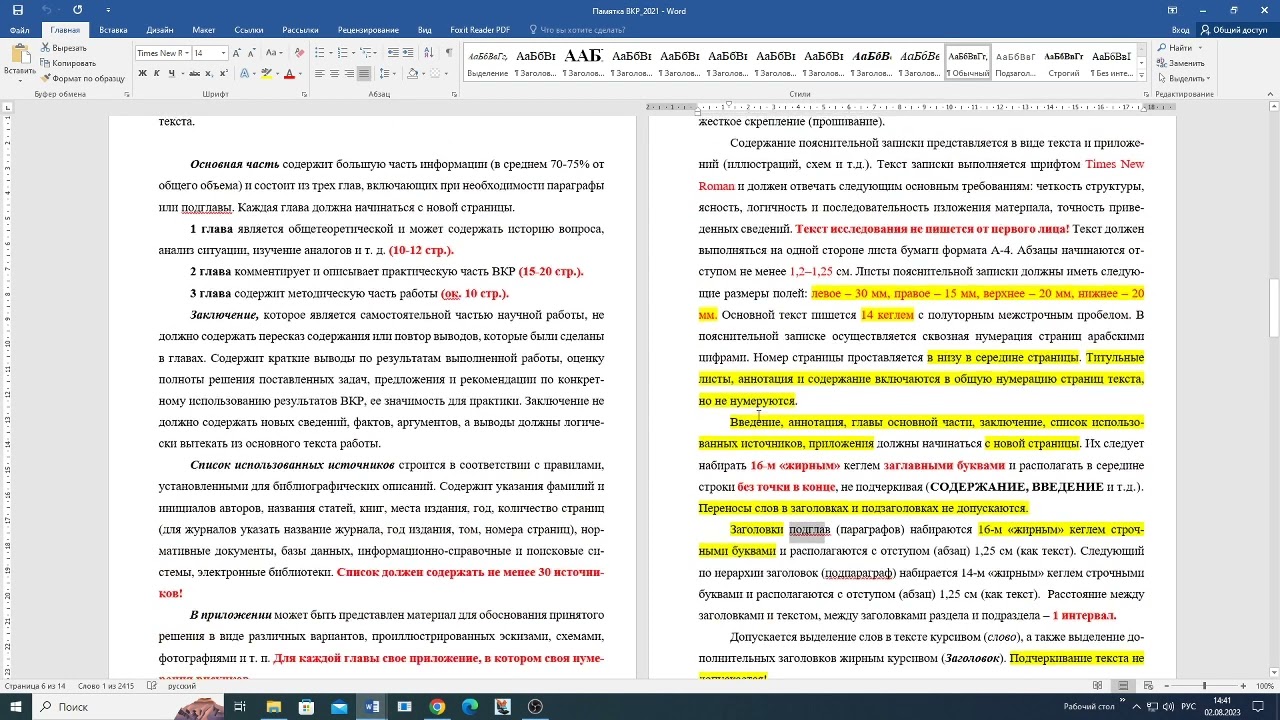This screenshot has height=720, width=1280.
Task: Save the document with the floppy disk icon
Action: [x=17, y=10]
